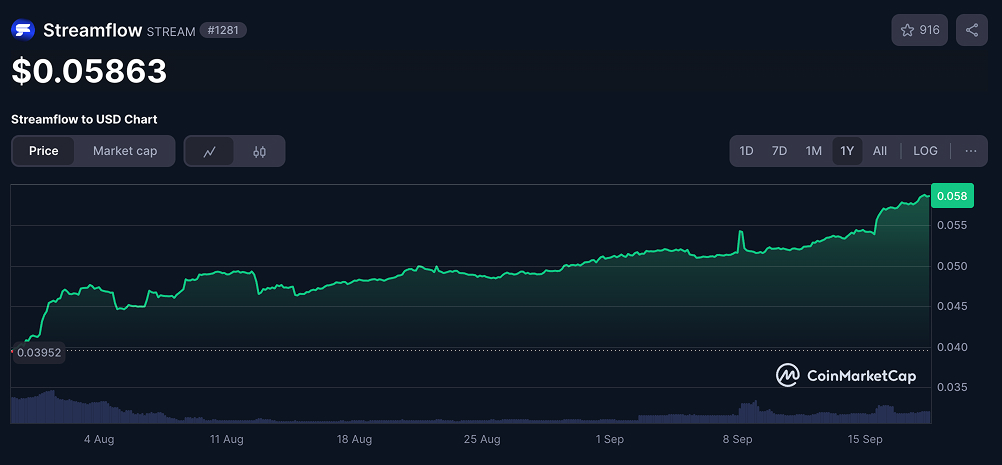Click the 0.058 current price tag
The image size is (1002, 465).
953,195
